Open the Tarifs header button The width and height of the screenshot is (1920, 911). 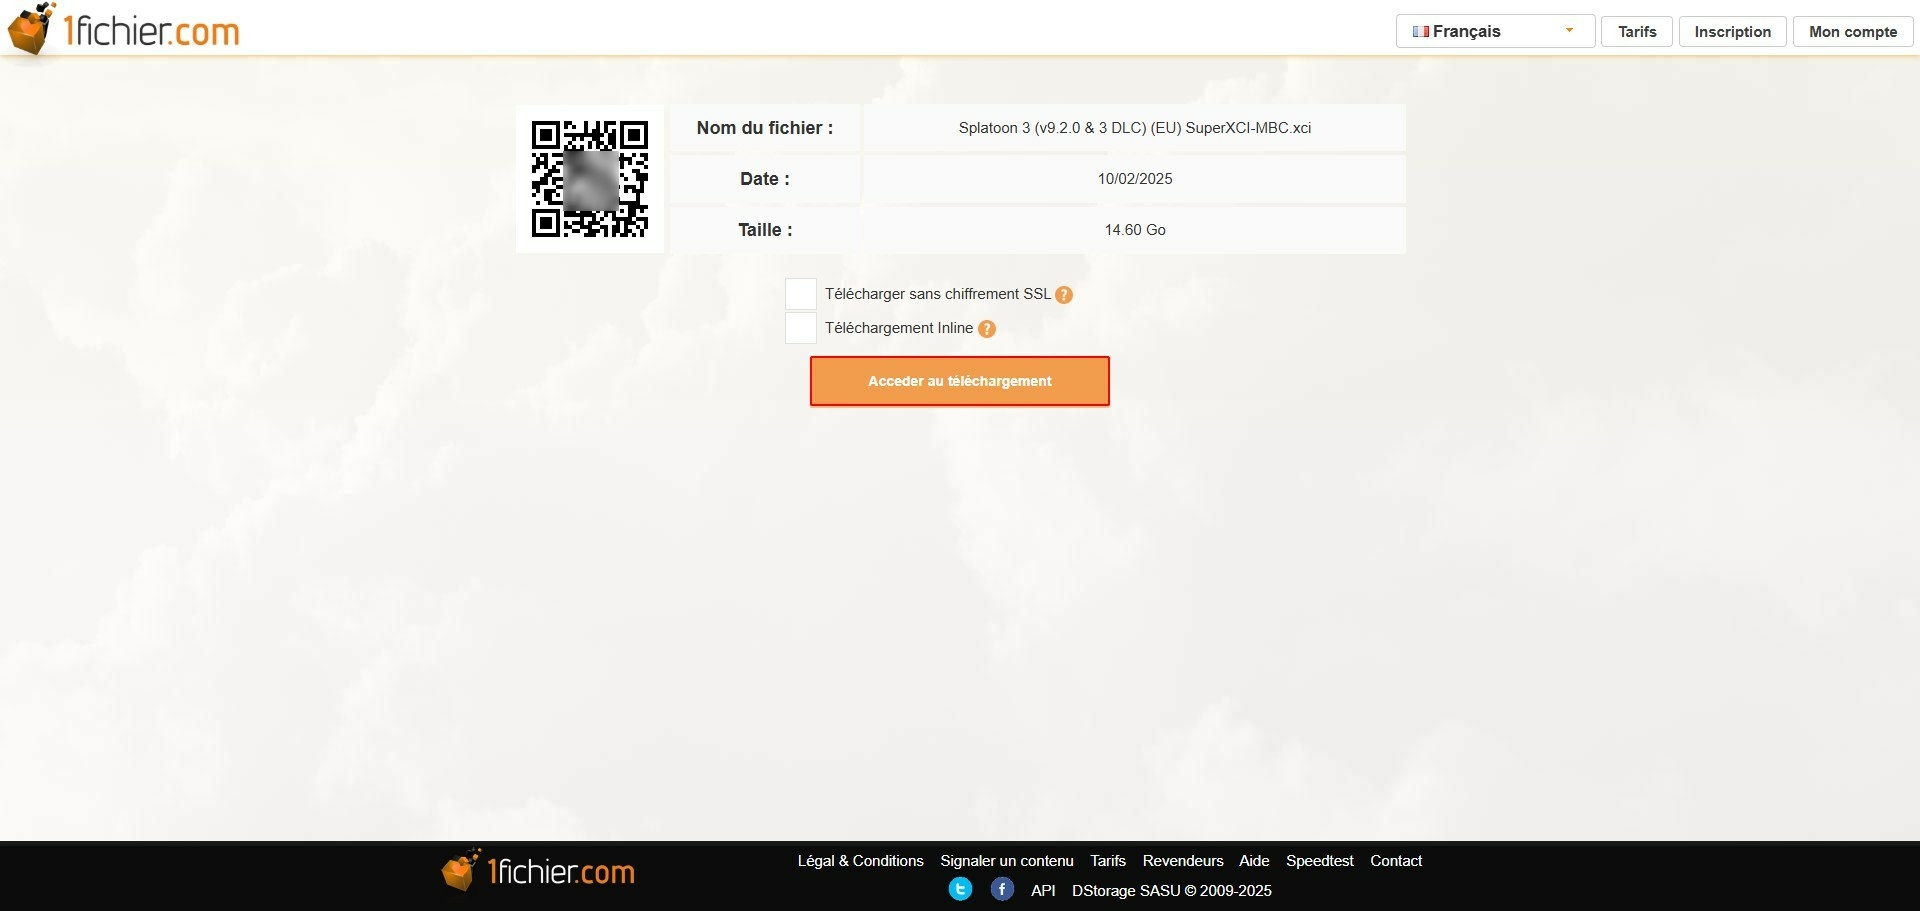coord(1637,31)
